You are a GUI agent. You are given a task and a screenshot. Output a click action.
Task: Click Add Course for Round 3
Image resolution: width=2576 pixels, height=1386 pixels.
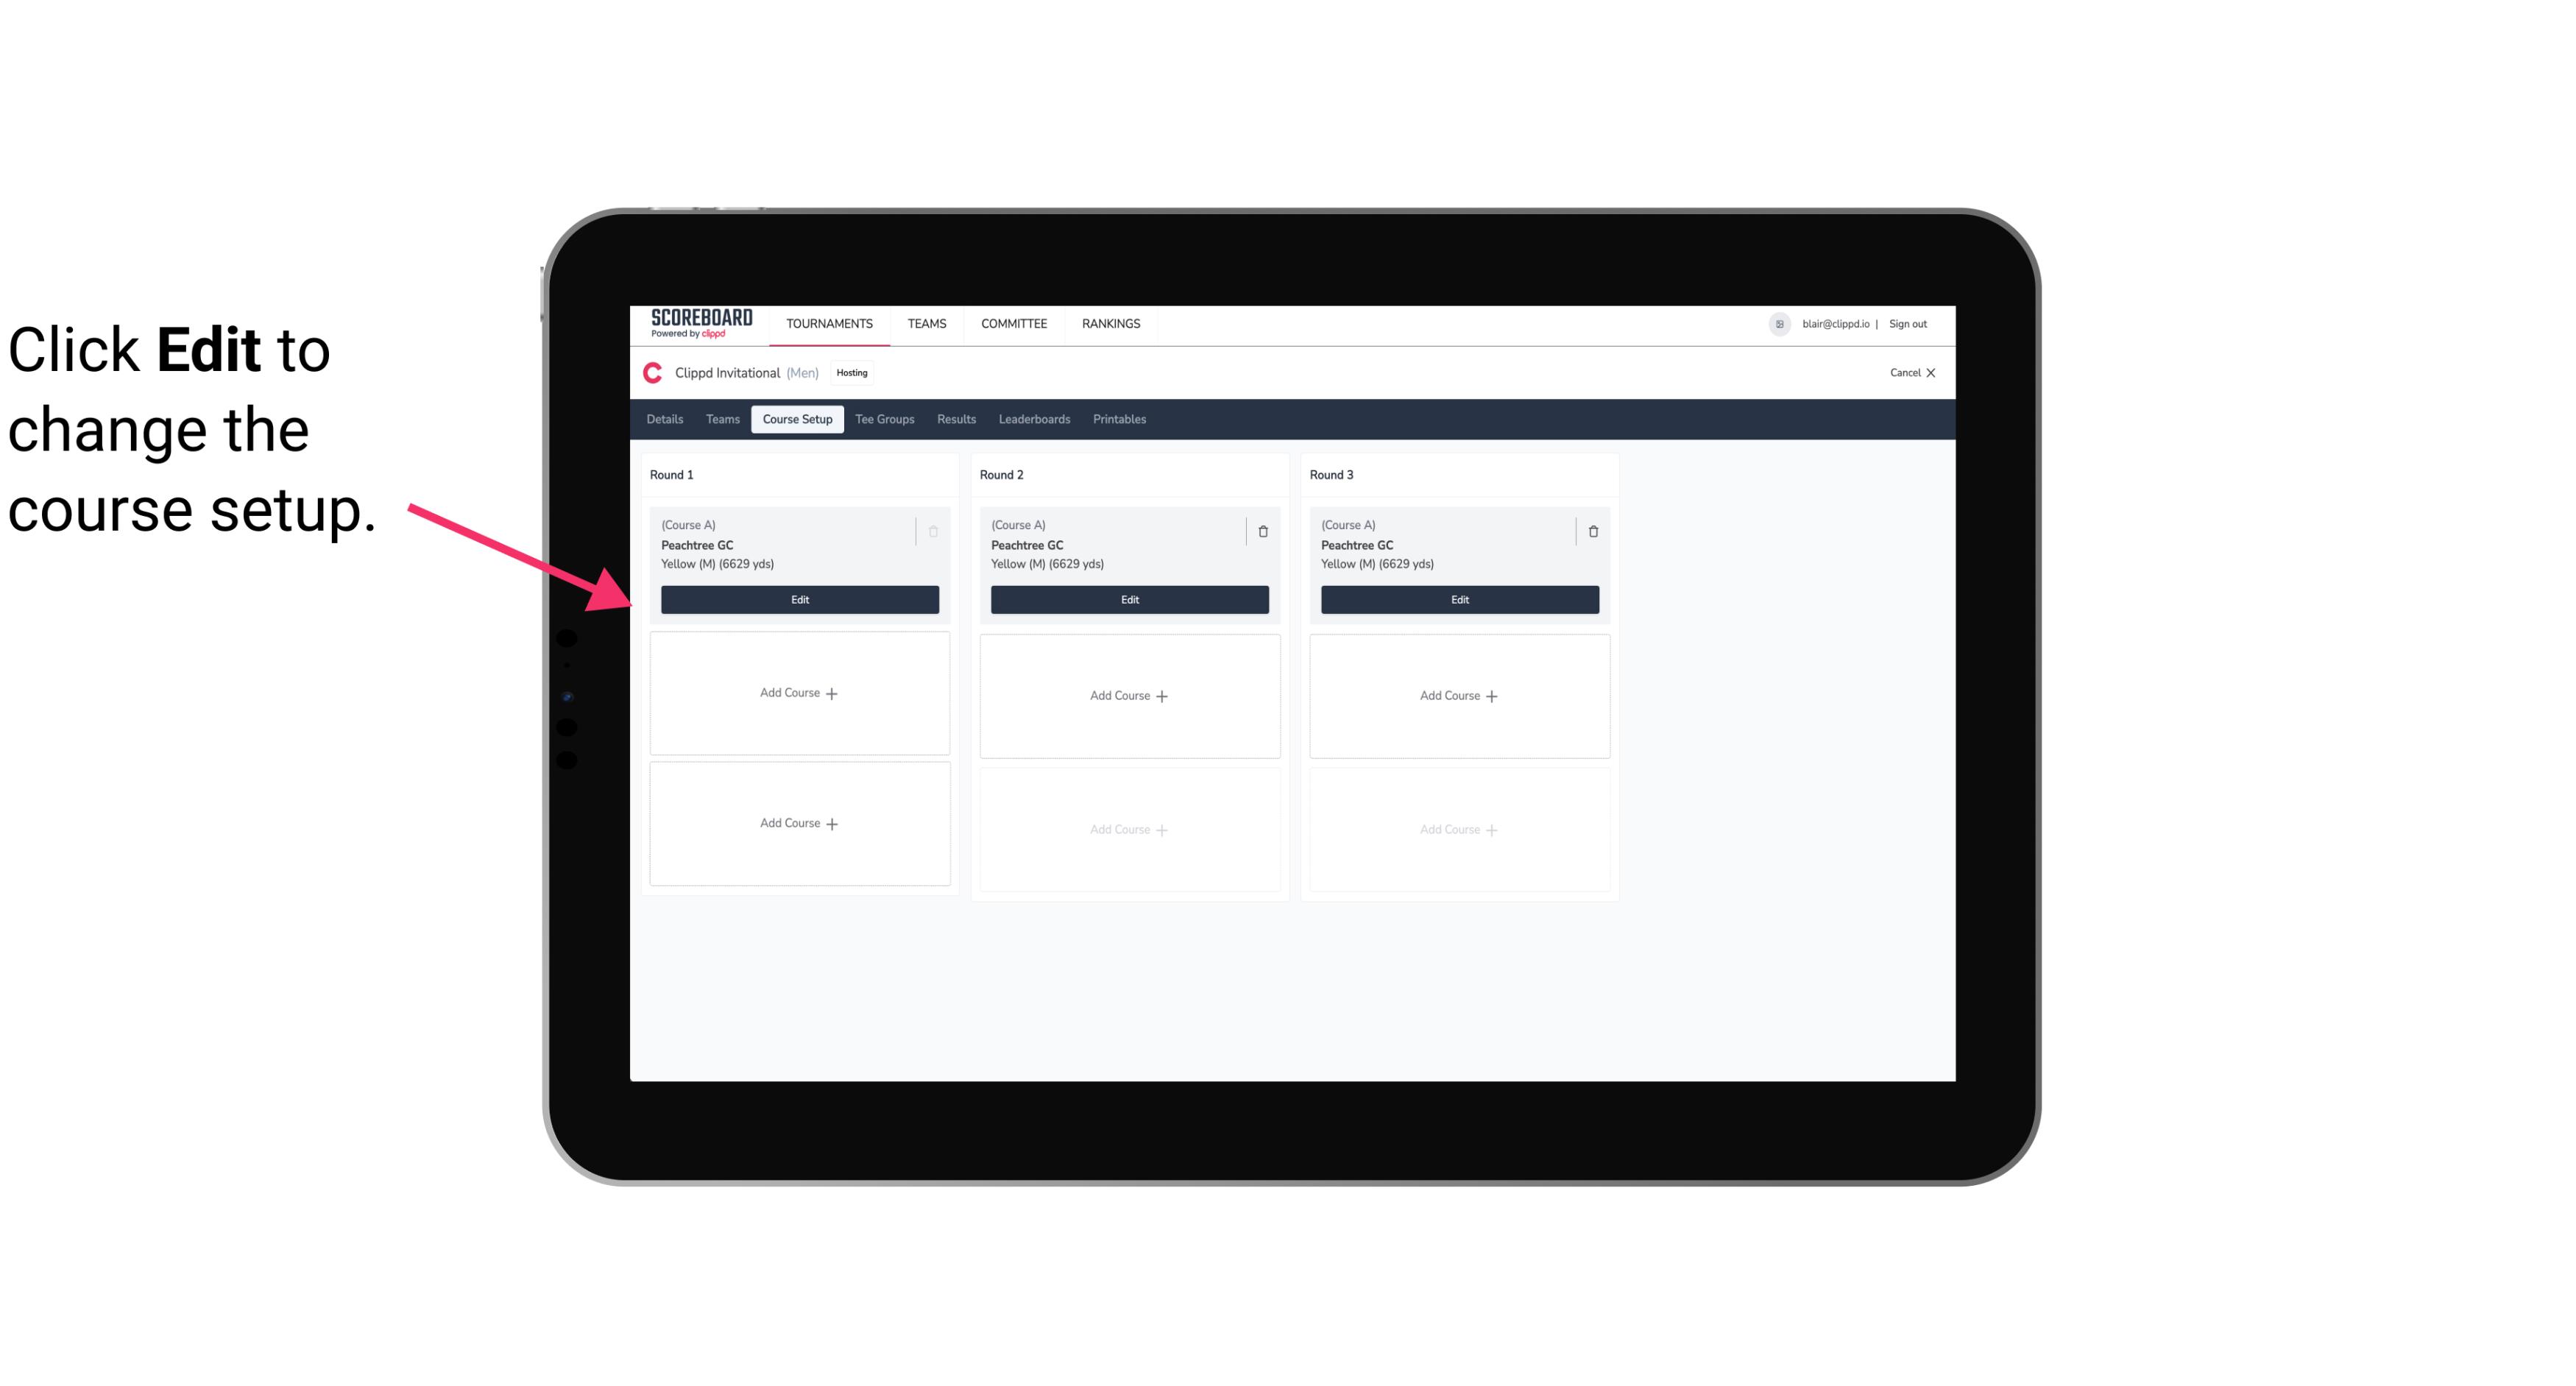[1459, 695]
